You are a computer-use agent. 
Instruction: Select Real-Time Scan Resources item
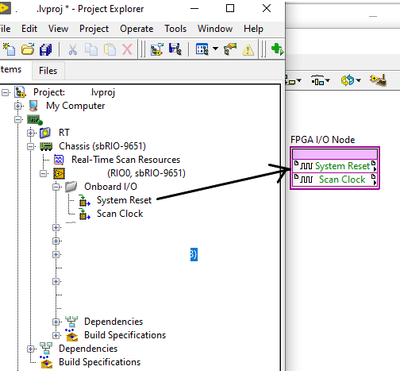126,160
